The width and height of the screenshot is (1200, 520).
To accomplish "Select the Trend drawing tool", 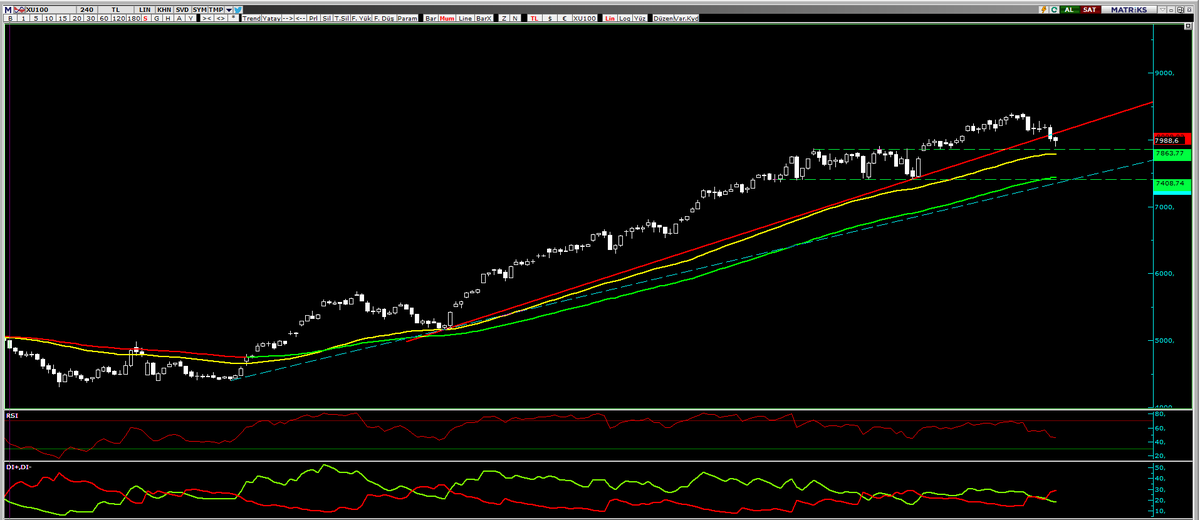I will coord(251,19).
